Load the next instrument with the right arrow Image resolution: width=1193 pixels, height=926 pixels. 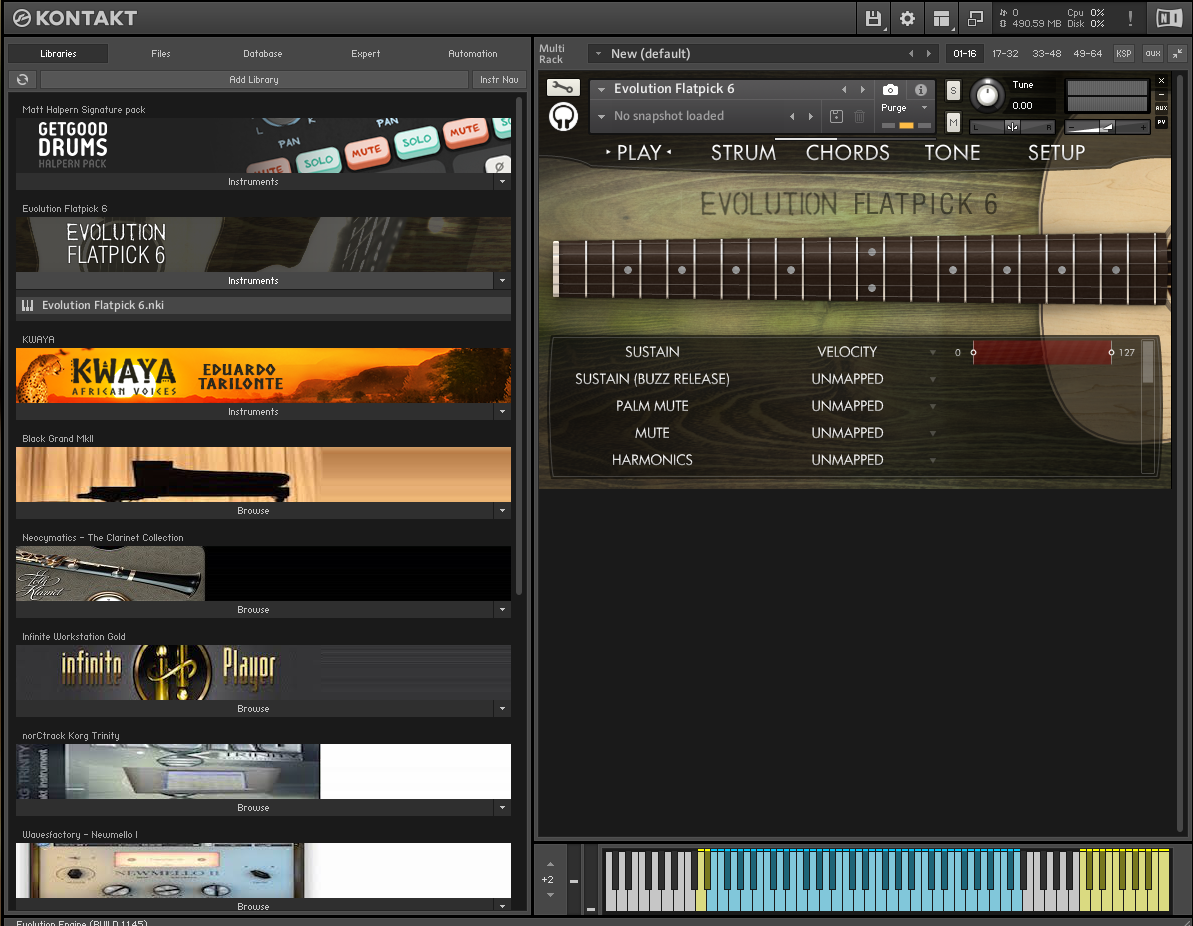point(863,90)
